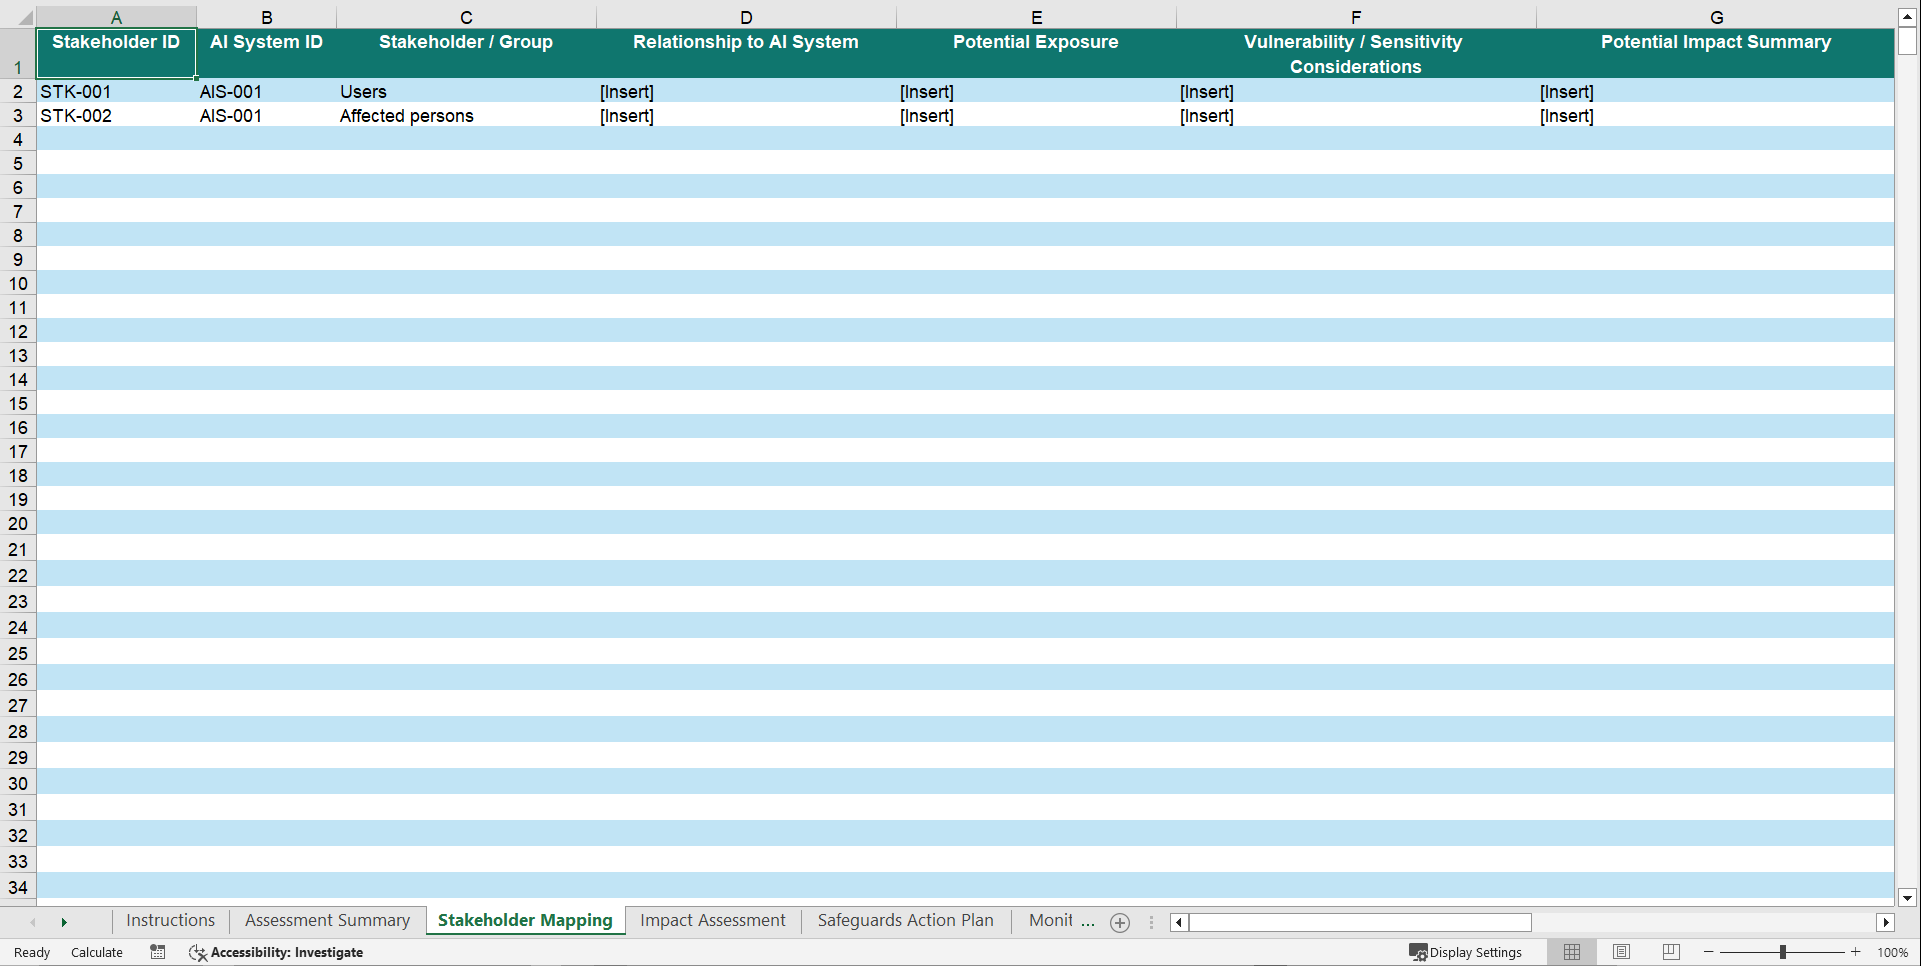Open the partially hidden Monit sheet tab
This screenshot has height=966, width=1921.
[x=1052, y=921]
